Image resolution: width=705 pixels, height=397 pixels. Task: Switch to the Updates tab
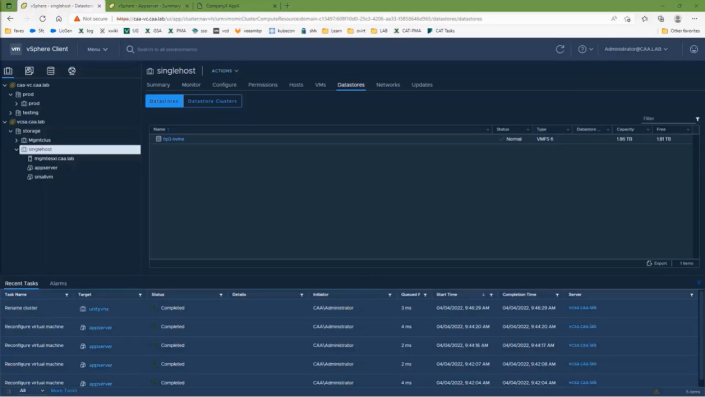pos(422,85)
